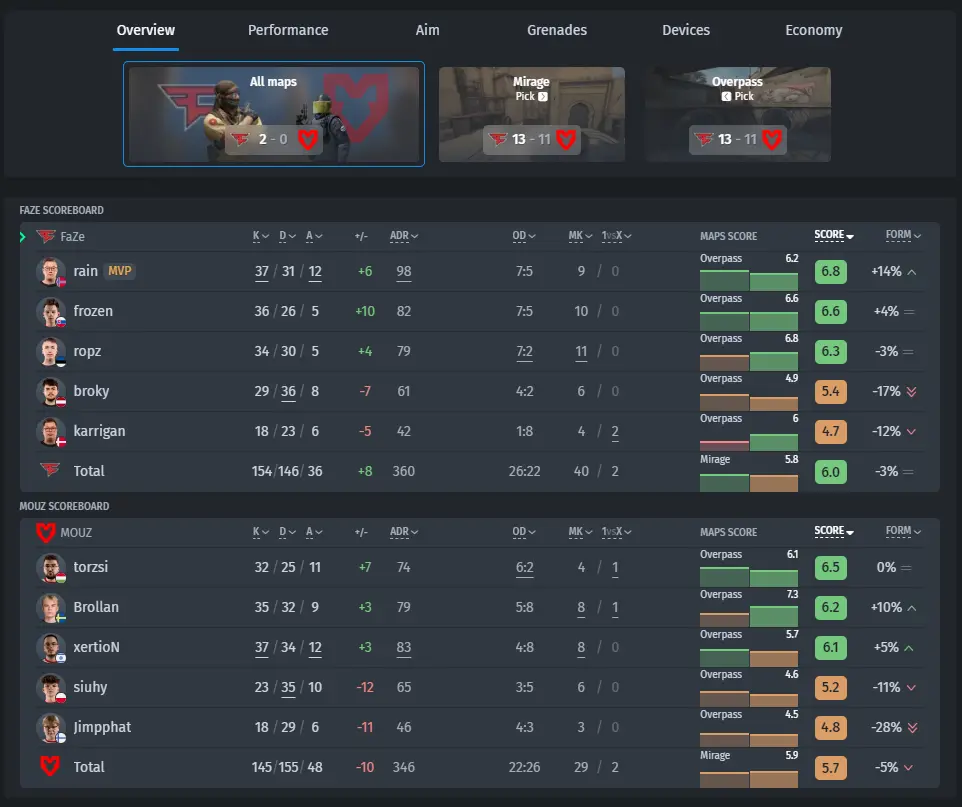Sort FaZe scoreboard by the ADR column

(404, 236)
